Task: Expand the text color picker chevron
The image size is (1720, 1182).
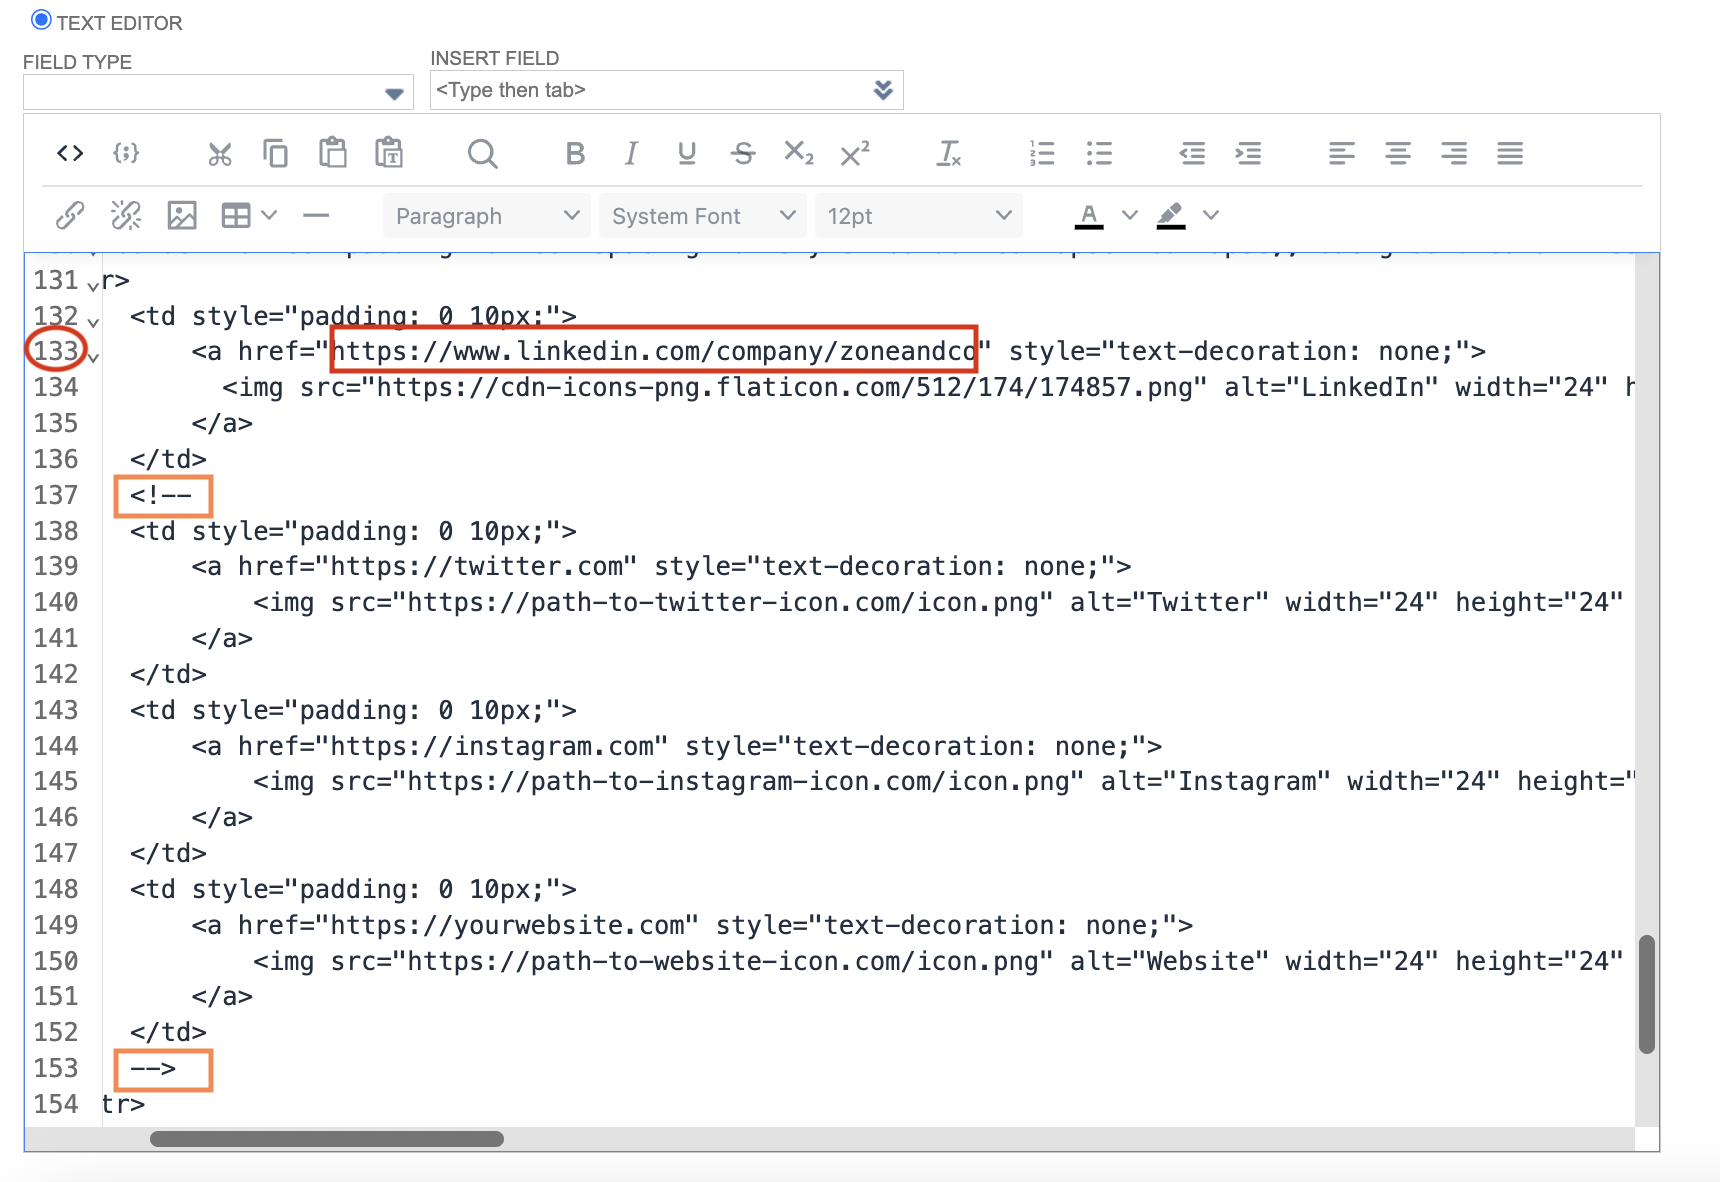Action: coord(1130,215)
